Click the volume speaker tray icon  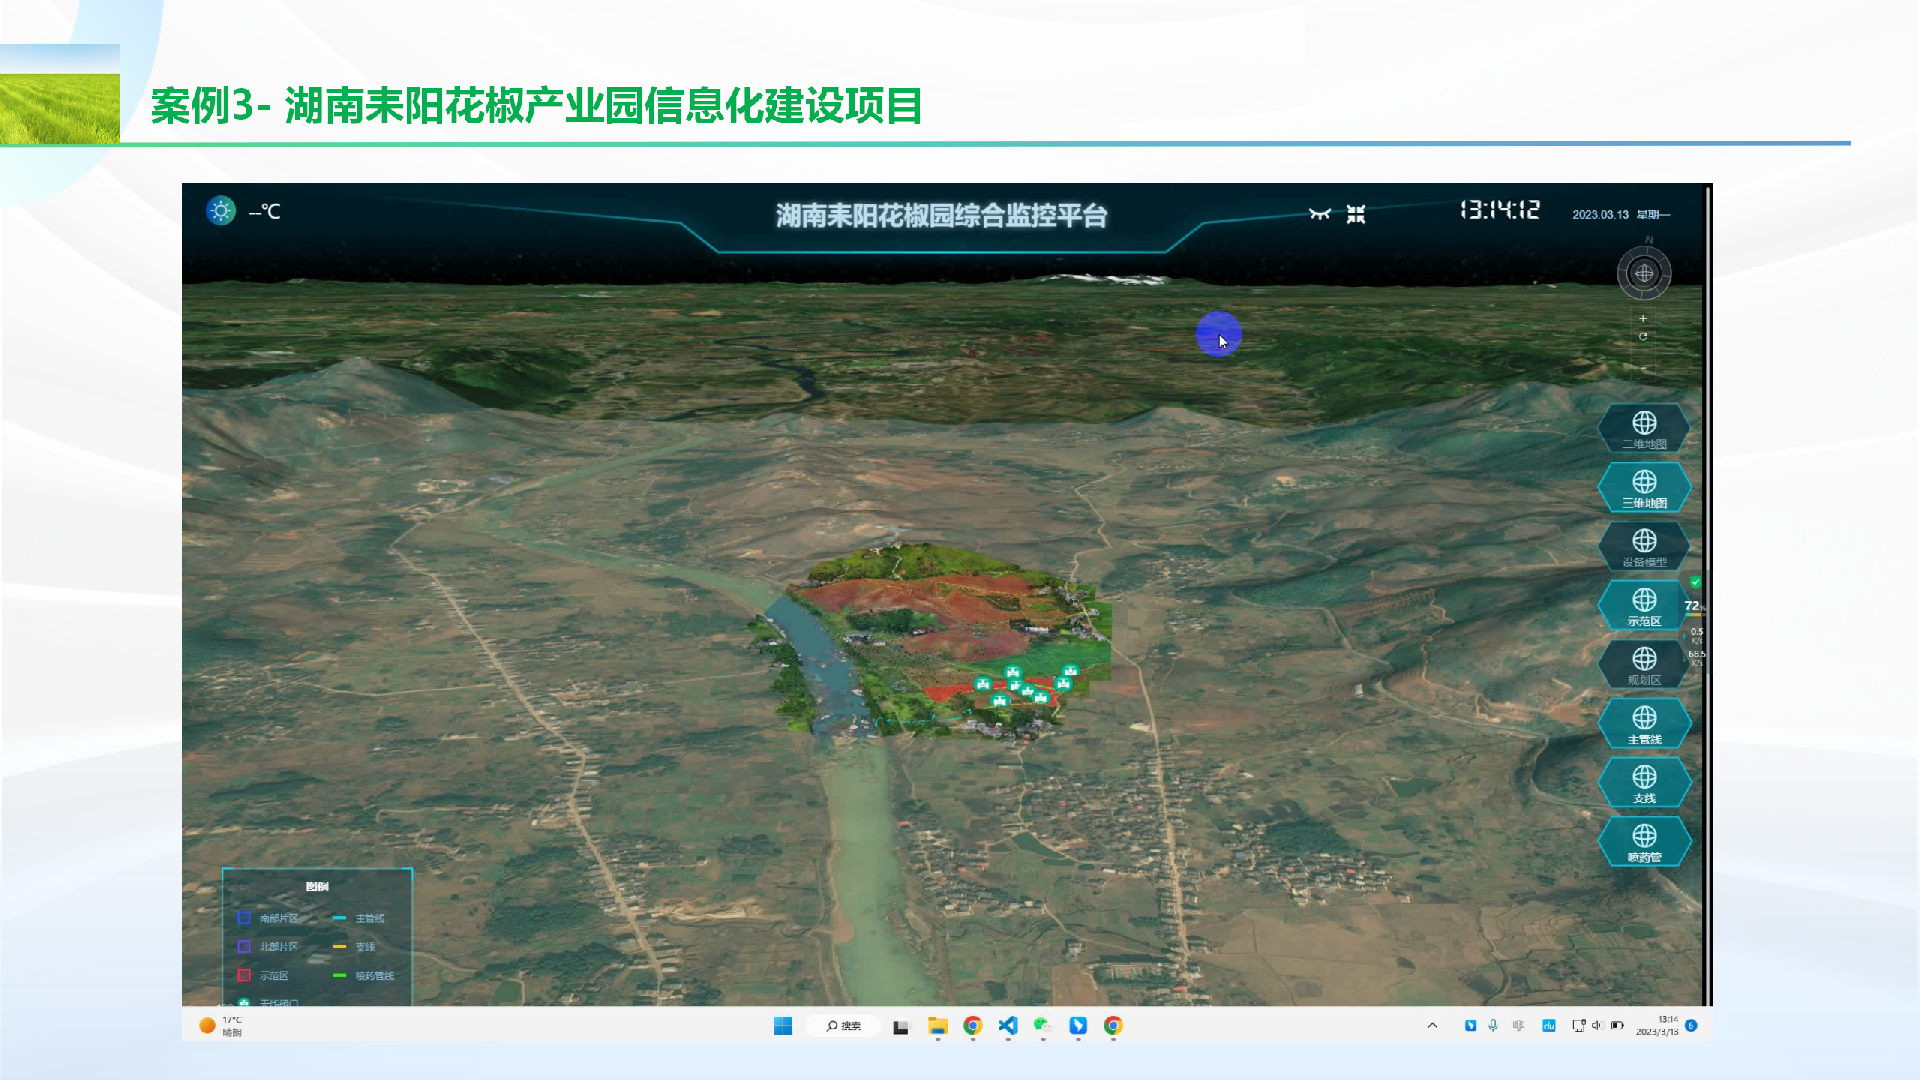click(x=1597, y=1026)
